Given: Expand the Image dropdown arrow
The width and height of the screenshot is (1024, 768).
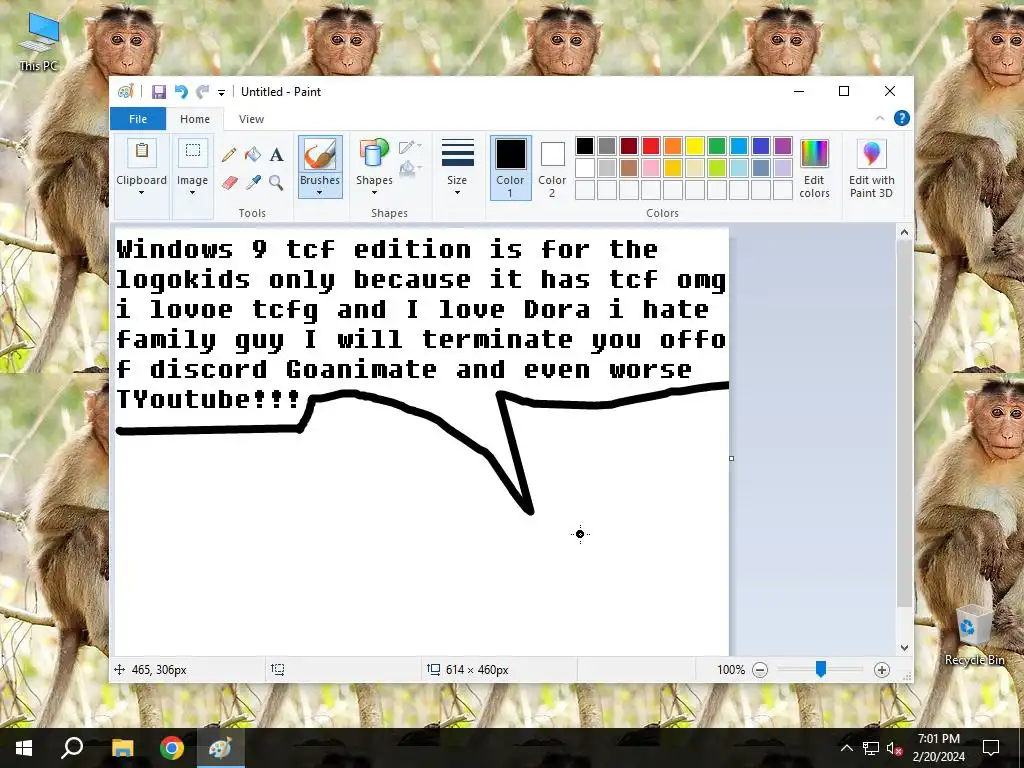Looking at the screenshot, I should click(192, 193).
